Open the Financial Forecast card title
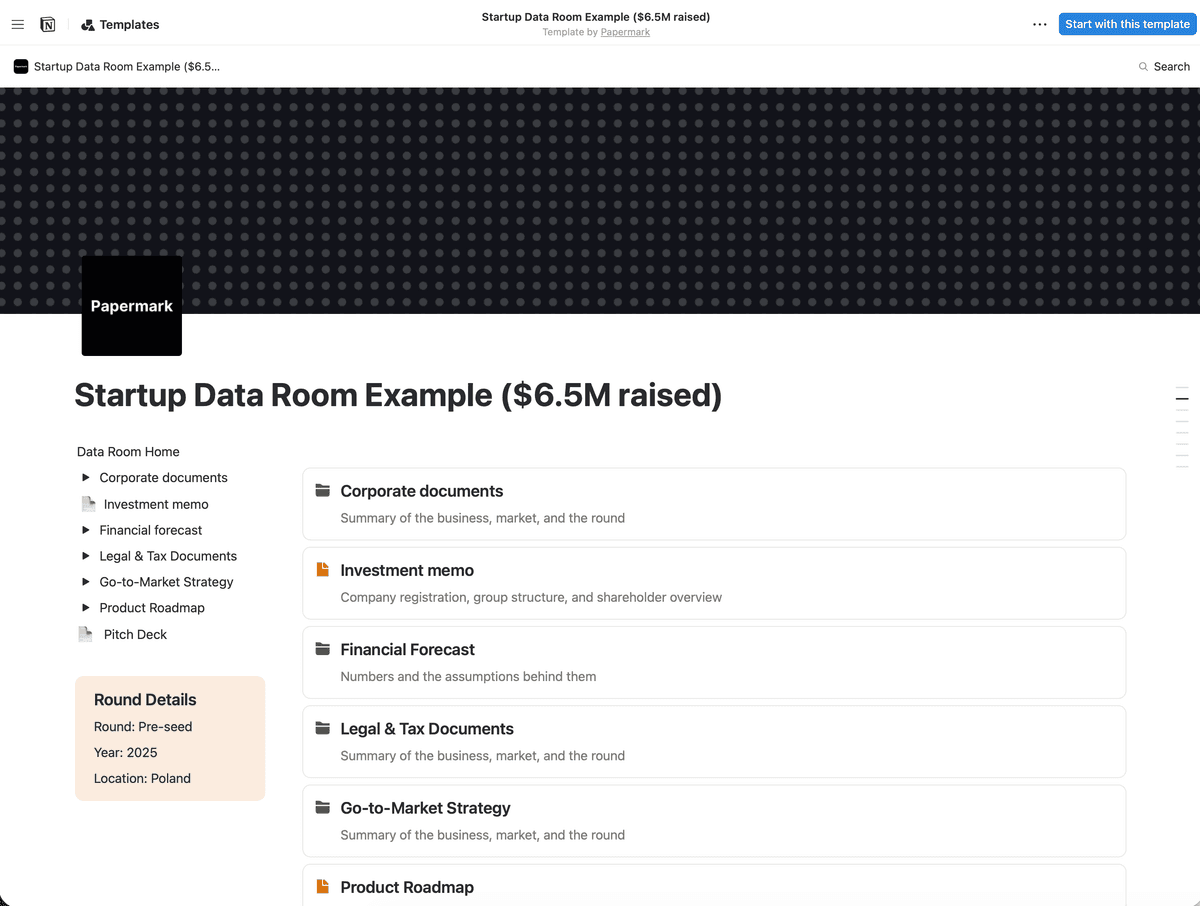 click(408, 650)
